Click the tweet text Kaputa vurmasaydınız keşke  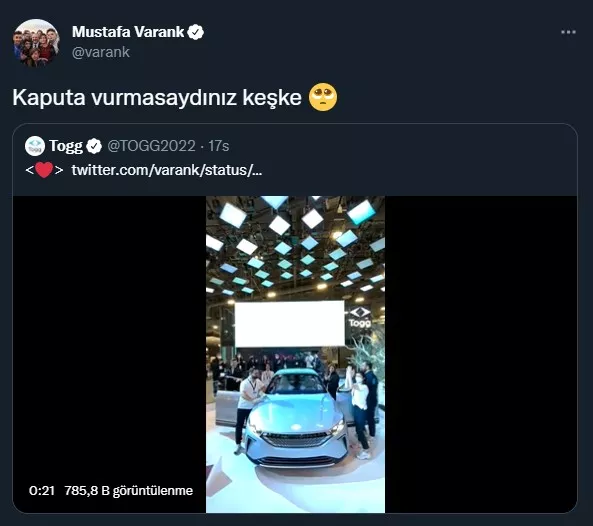157,98
